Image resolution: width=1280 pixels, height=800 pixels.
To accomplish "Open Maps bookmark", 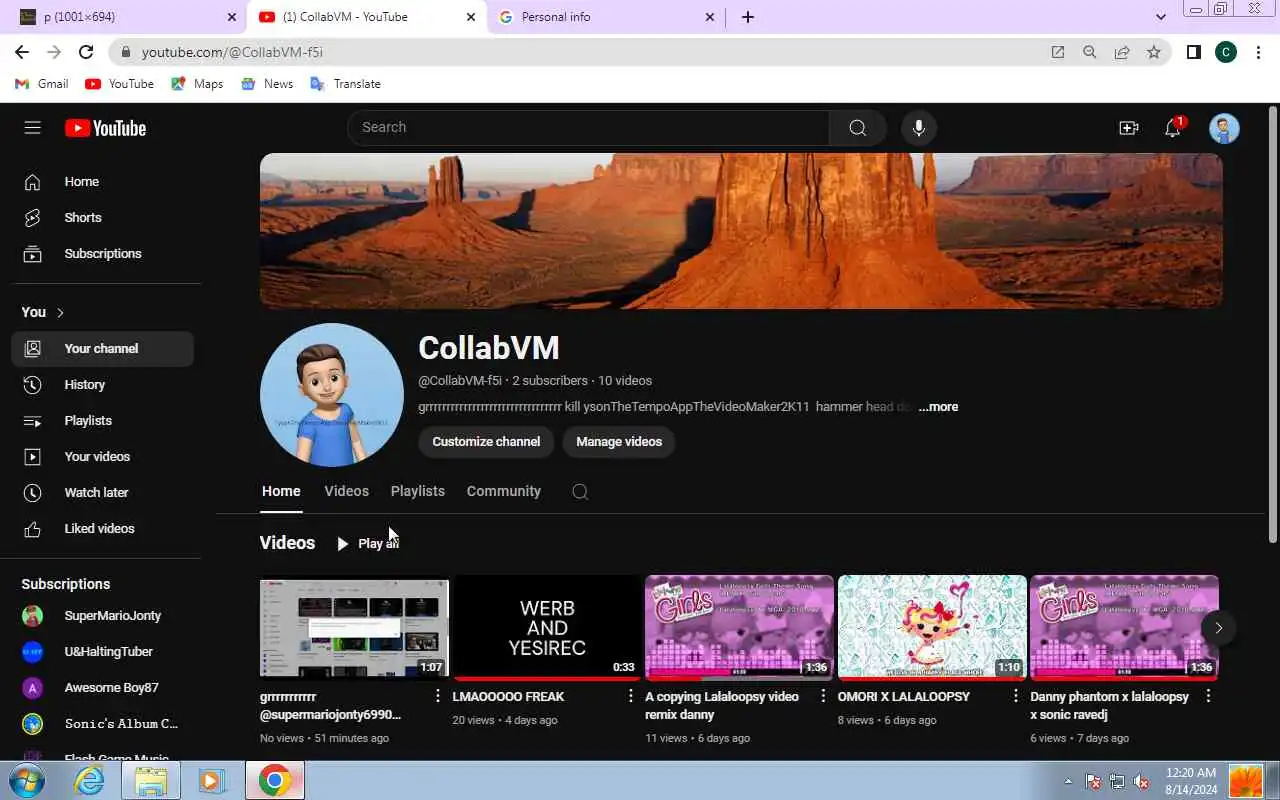I will click(197, 84).
